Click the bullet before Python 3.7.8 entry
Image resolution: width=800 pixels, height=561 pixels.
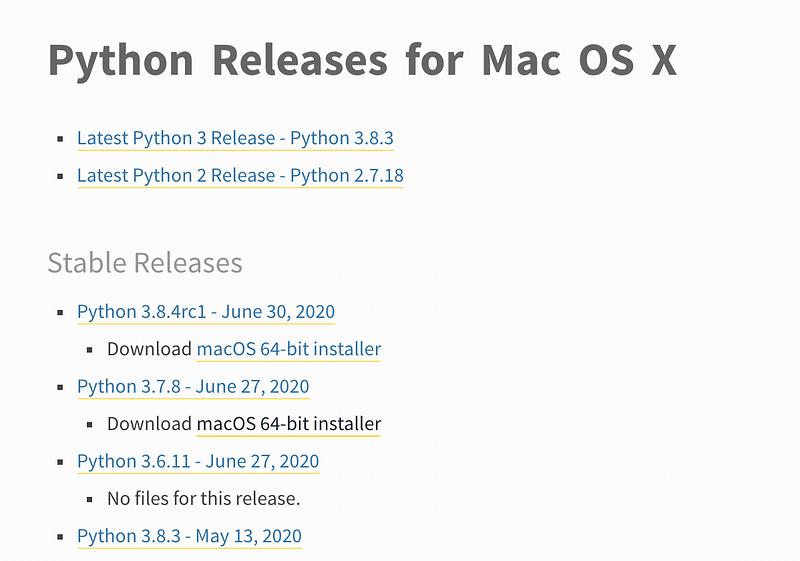pyautogui.click(x=61, y=388)
